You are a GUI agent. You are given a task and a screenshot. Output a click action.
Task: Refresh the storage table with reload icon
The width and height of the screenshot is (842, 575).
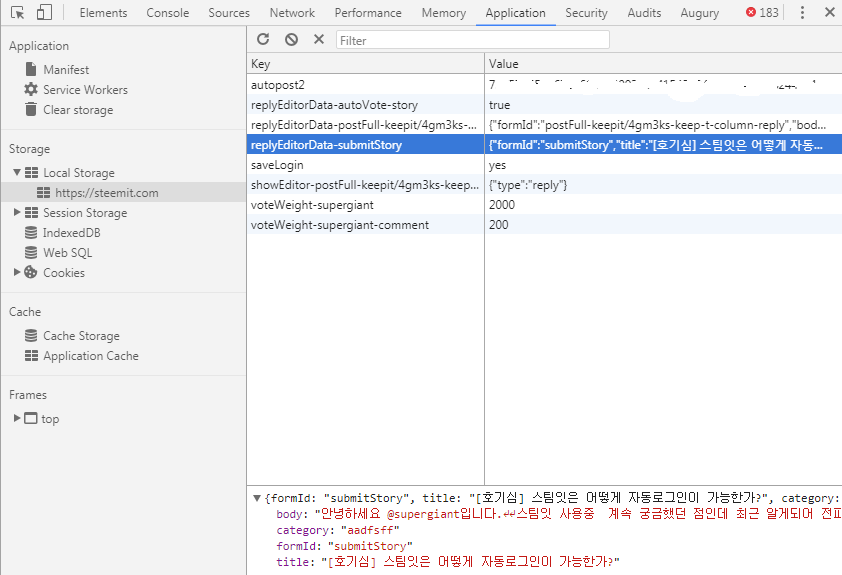coord(263,39)
